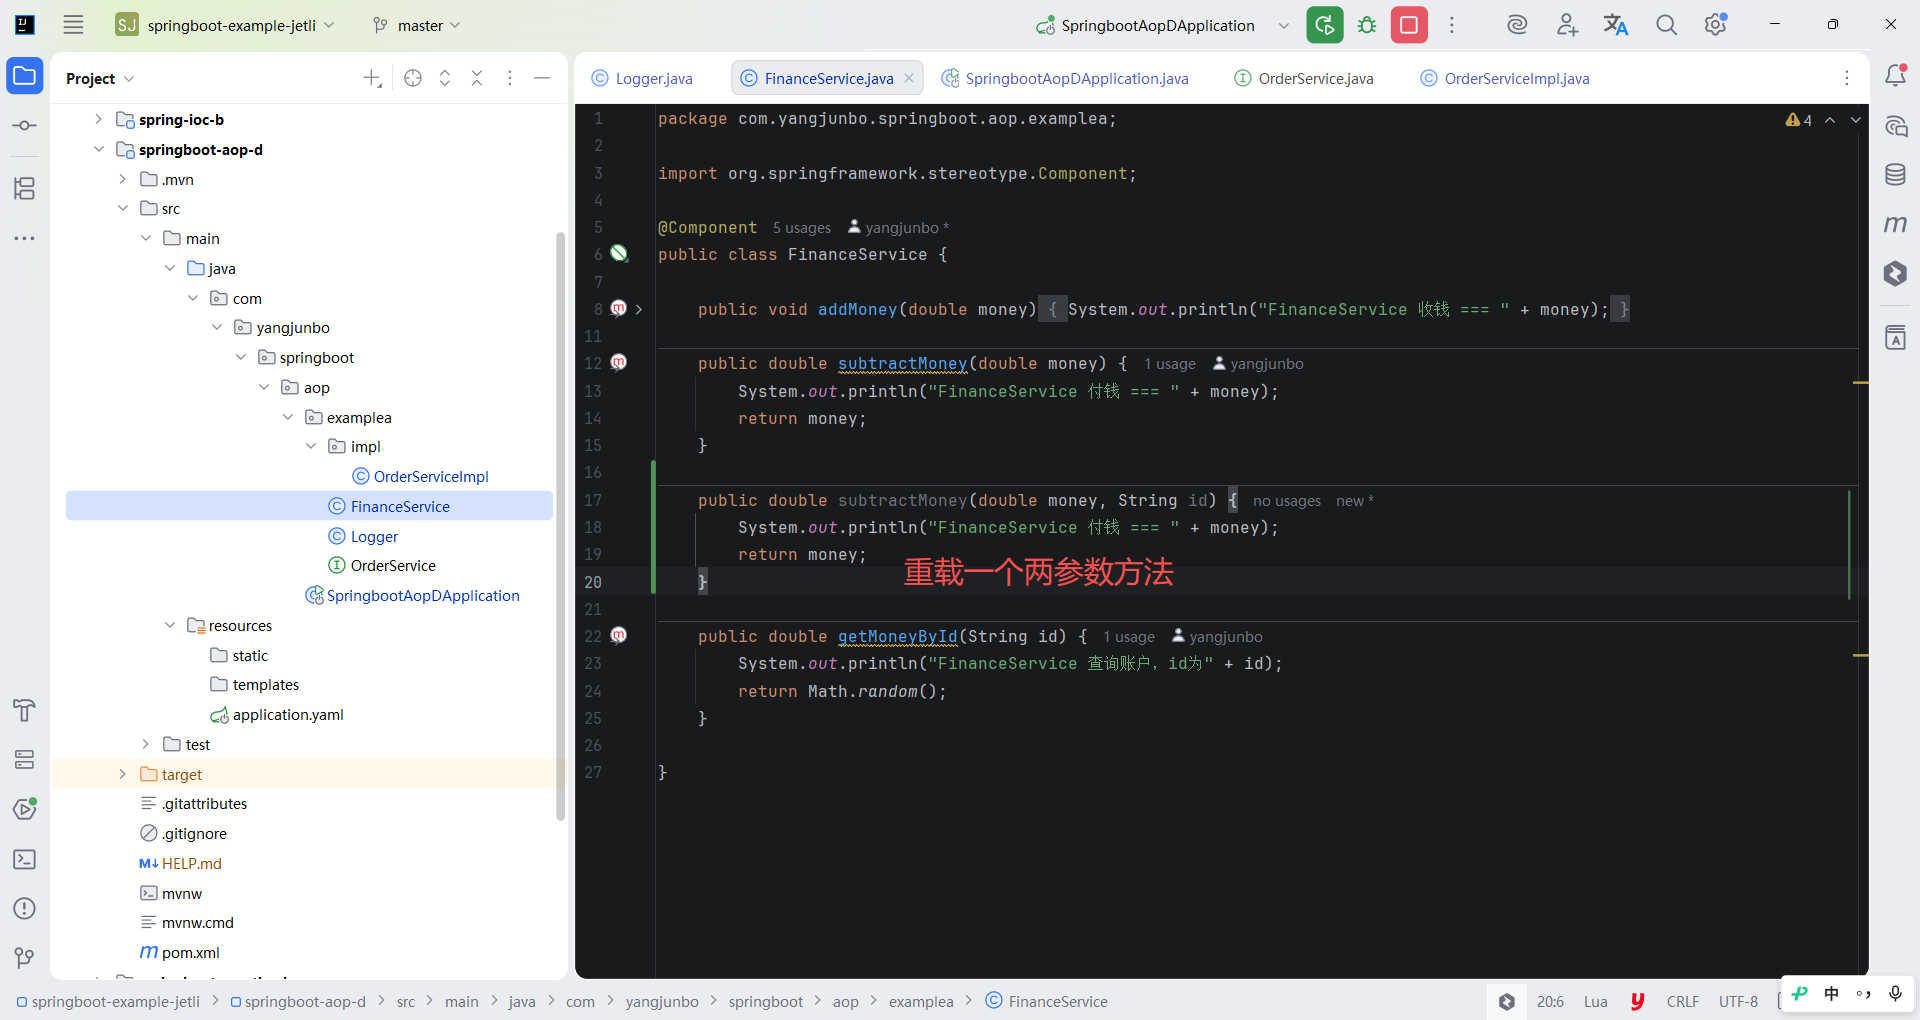Open Git tool window icon
1920x1020 pixels.
[x=25, y=958]
